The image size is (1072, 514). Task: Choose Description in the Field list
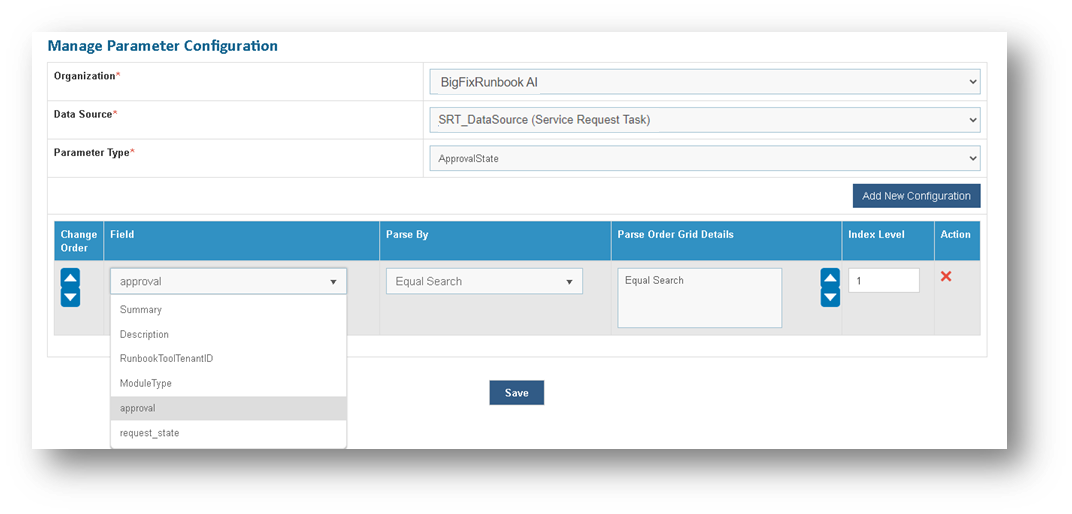[x=144, y=335]
